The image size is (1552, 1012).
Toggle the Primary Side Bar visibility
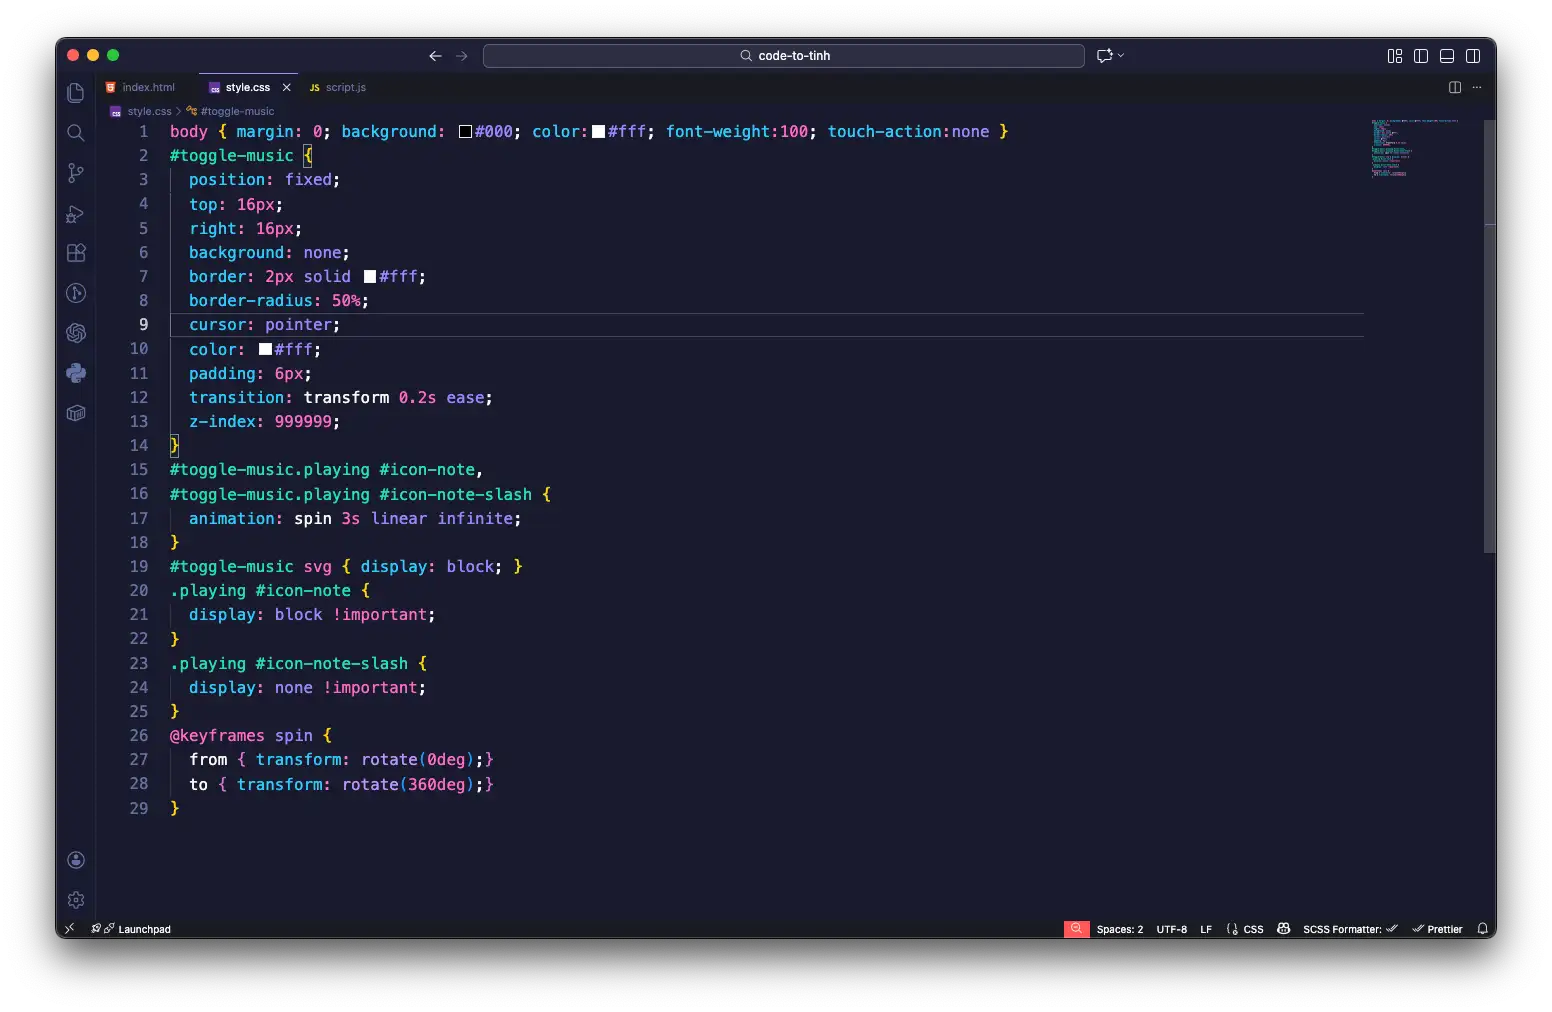point(1421,56)
